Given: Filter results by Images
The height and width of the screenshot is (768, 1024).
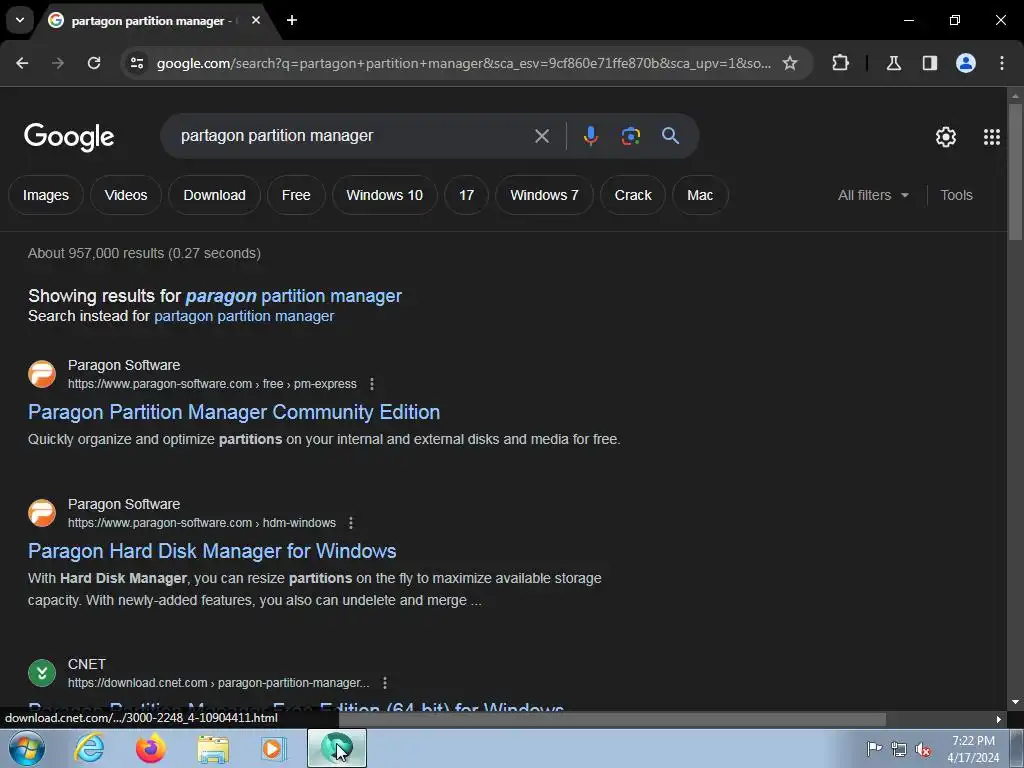Looking at the screenshot, I should click(46, 195).
